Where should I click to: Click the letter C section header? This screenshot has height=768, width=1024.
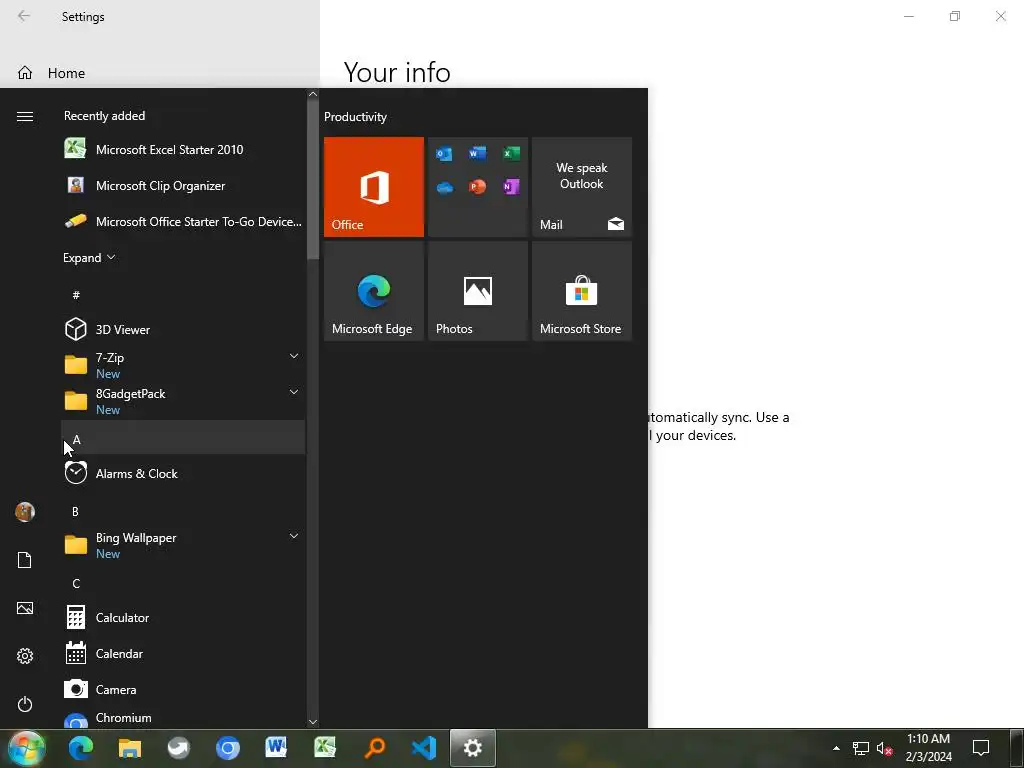tap(183, 583)
